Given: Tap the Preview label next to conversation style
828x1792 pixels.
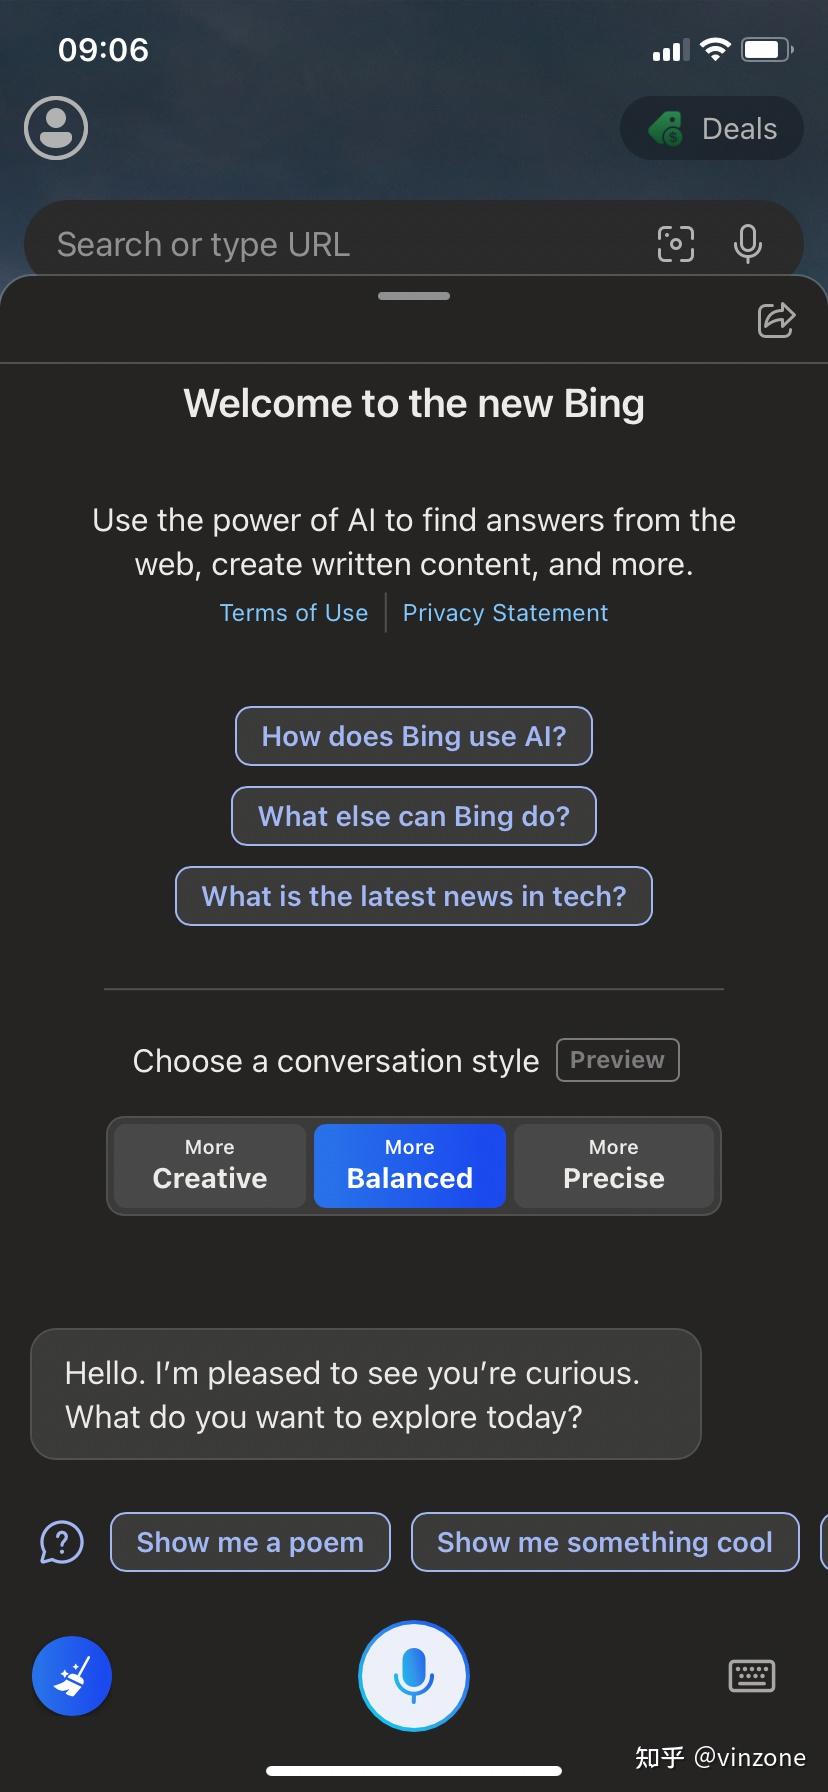Looking at the screenshot, I should click(617, 1060).
